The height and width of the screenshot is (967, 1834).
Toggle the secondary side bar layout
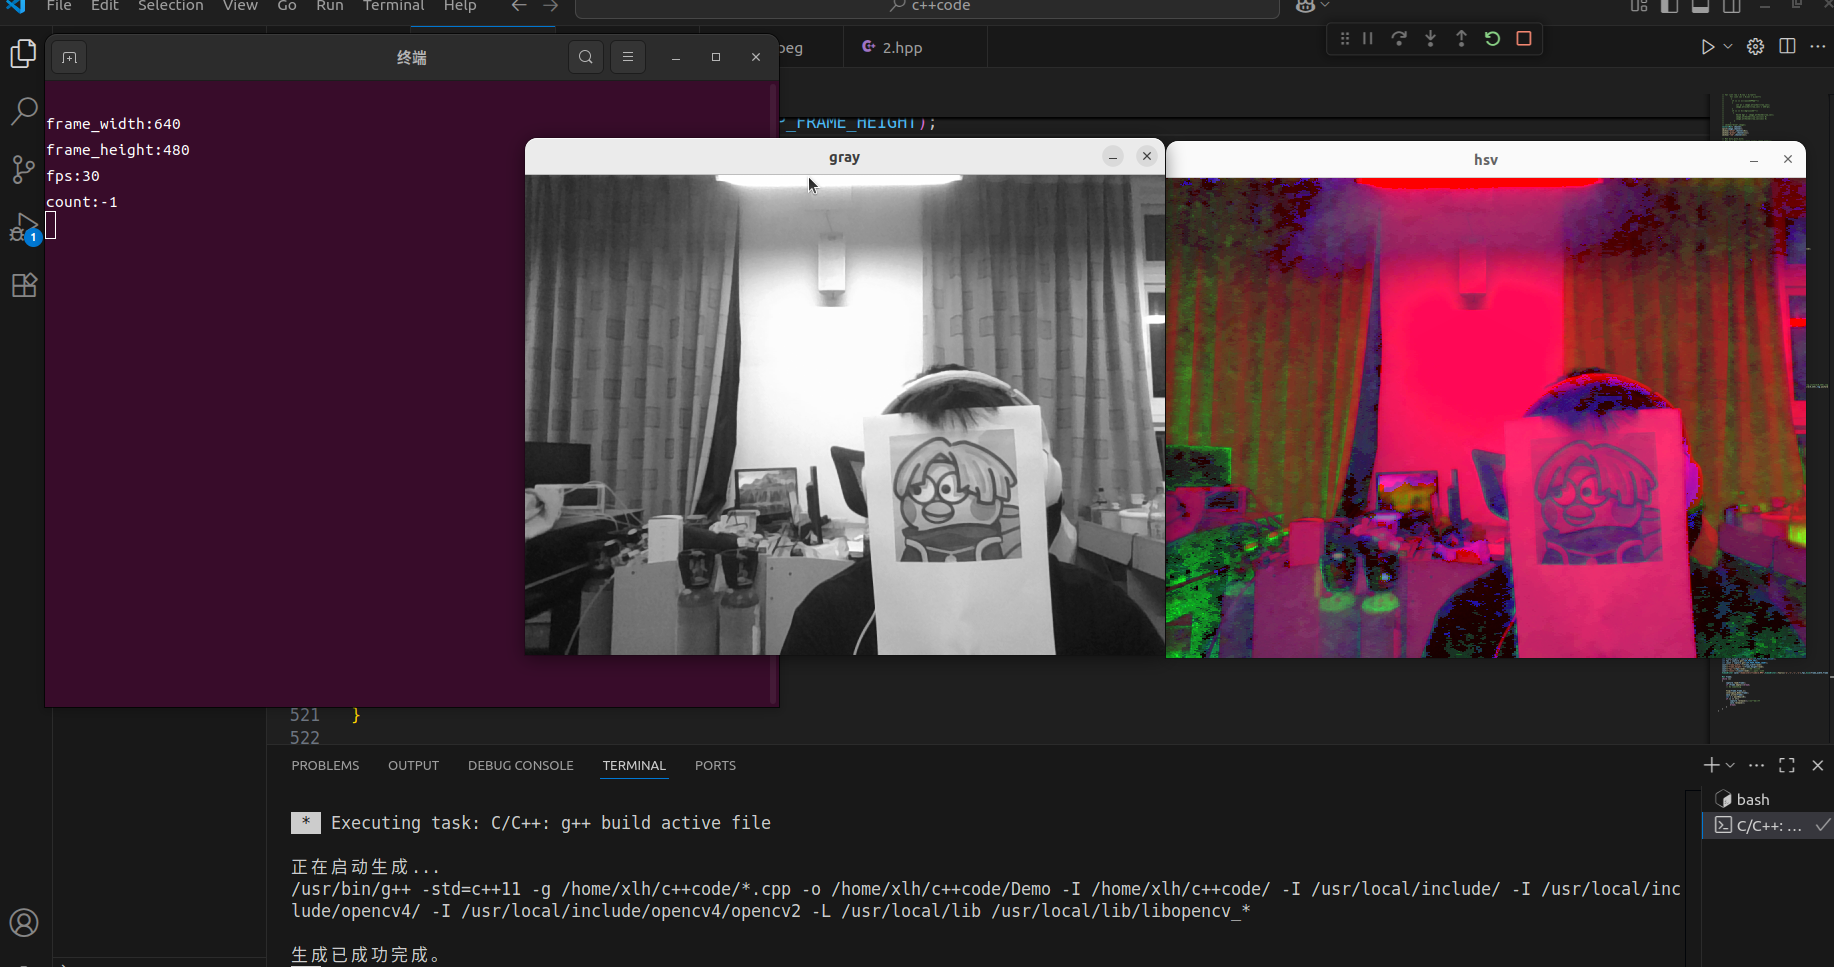tap(1731, 6)
